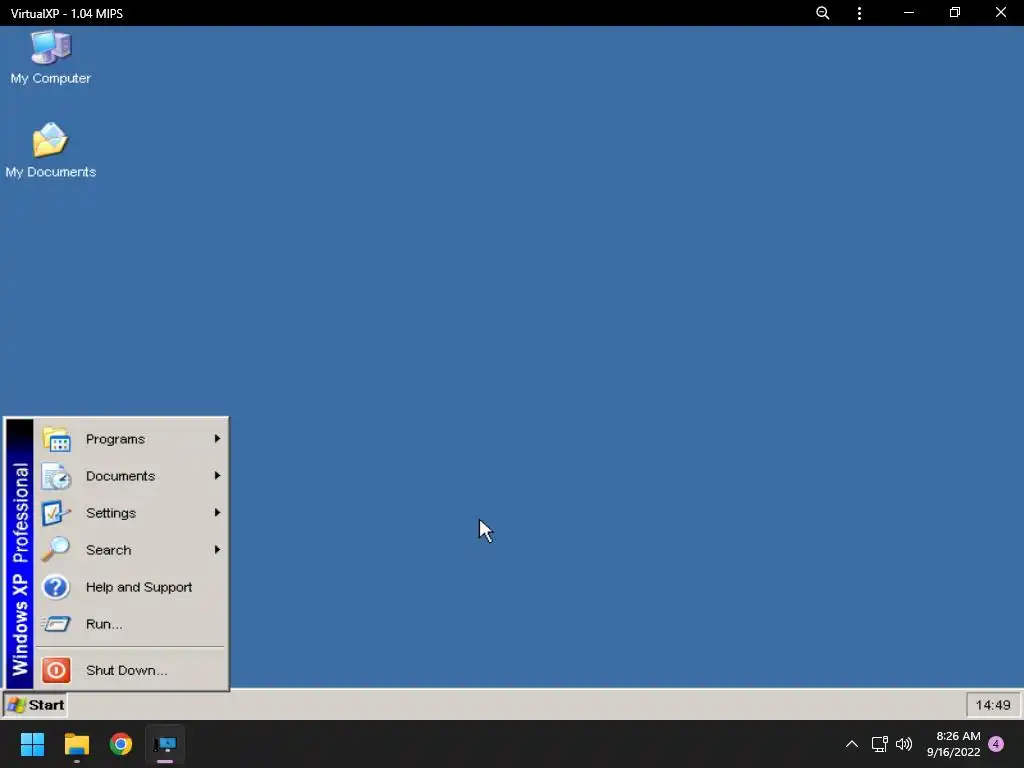Click the Documents icon in Start menu
Screen dimensions: 1024x768
pos(56,476)
